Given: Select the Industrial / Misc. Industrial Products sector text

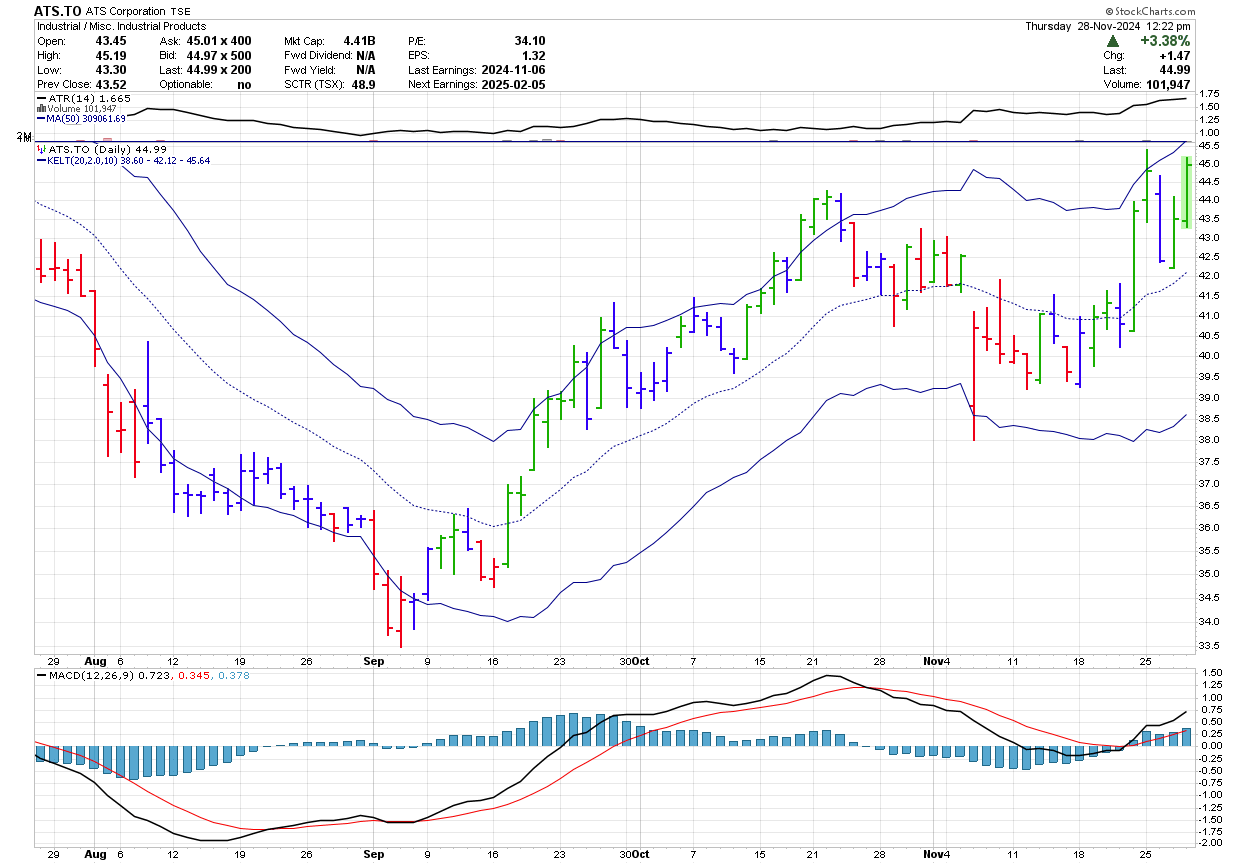Looking at the screenshot, I should pos(121,26).
